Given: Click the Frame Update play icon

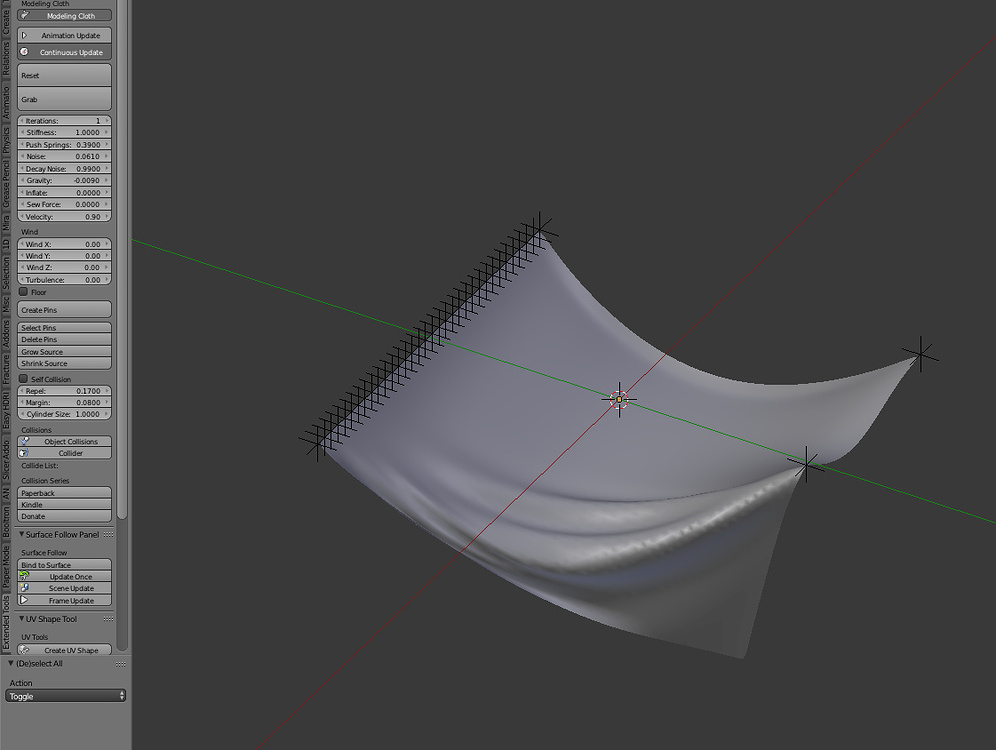Looking at the screenshot, I should pyautogui.click(x=24, y=599).
